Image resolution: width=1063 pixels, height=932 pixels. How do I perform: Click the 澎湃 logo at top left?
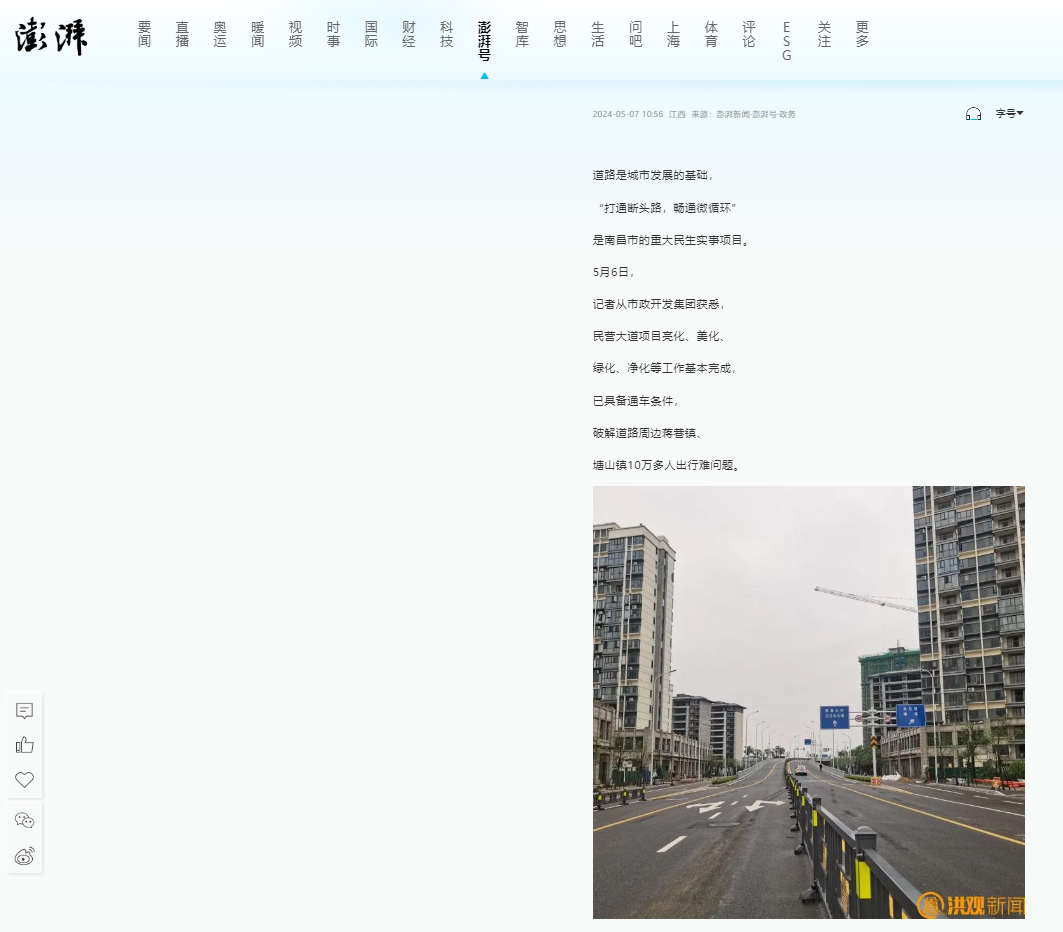pos(52,37)
